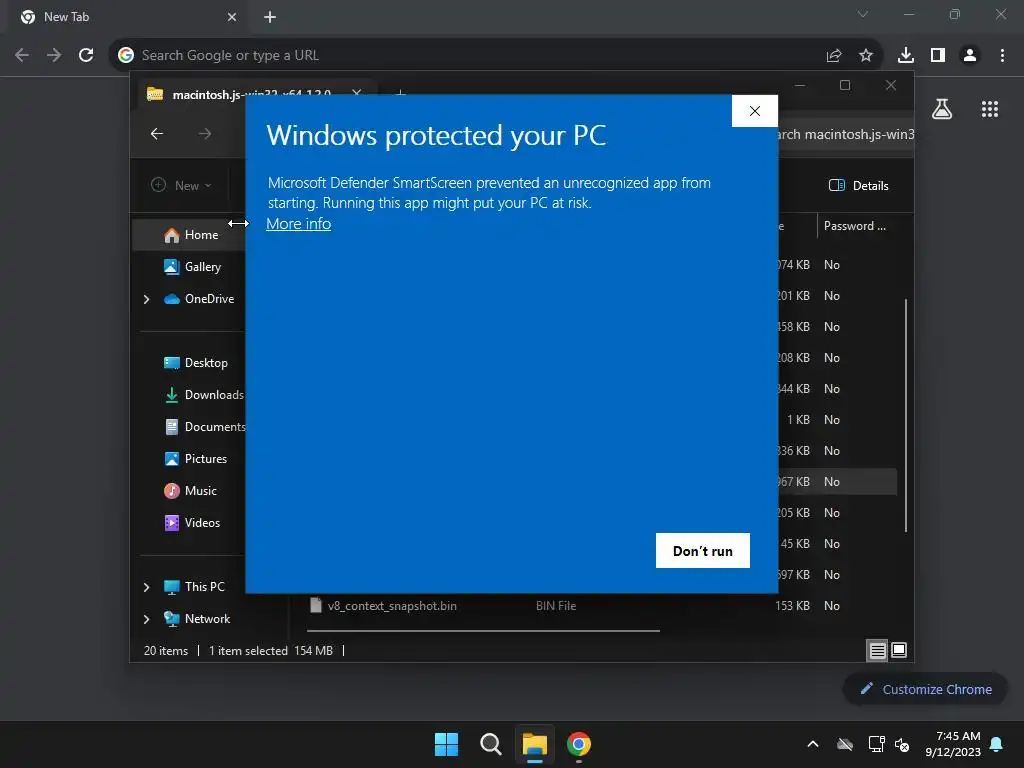Click Chrome taskbar icon

[579, 744]
